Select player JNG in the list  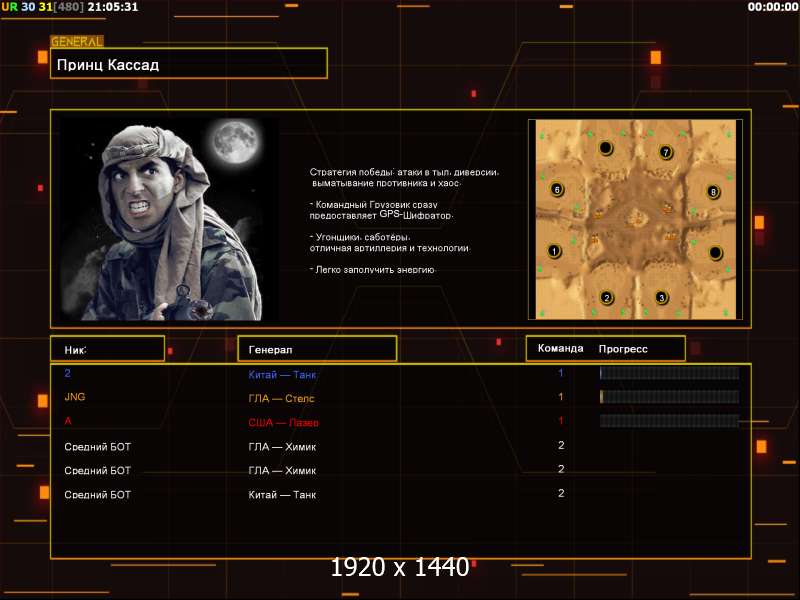75,398
